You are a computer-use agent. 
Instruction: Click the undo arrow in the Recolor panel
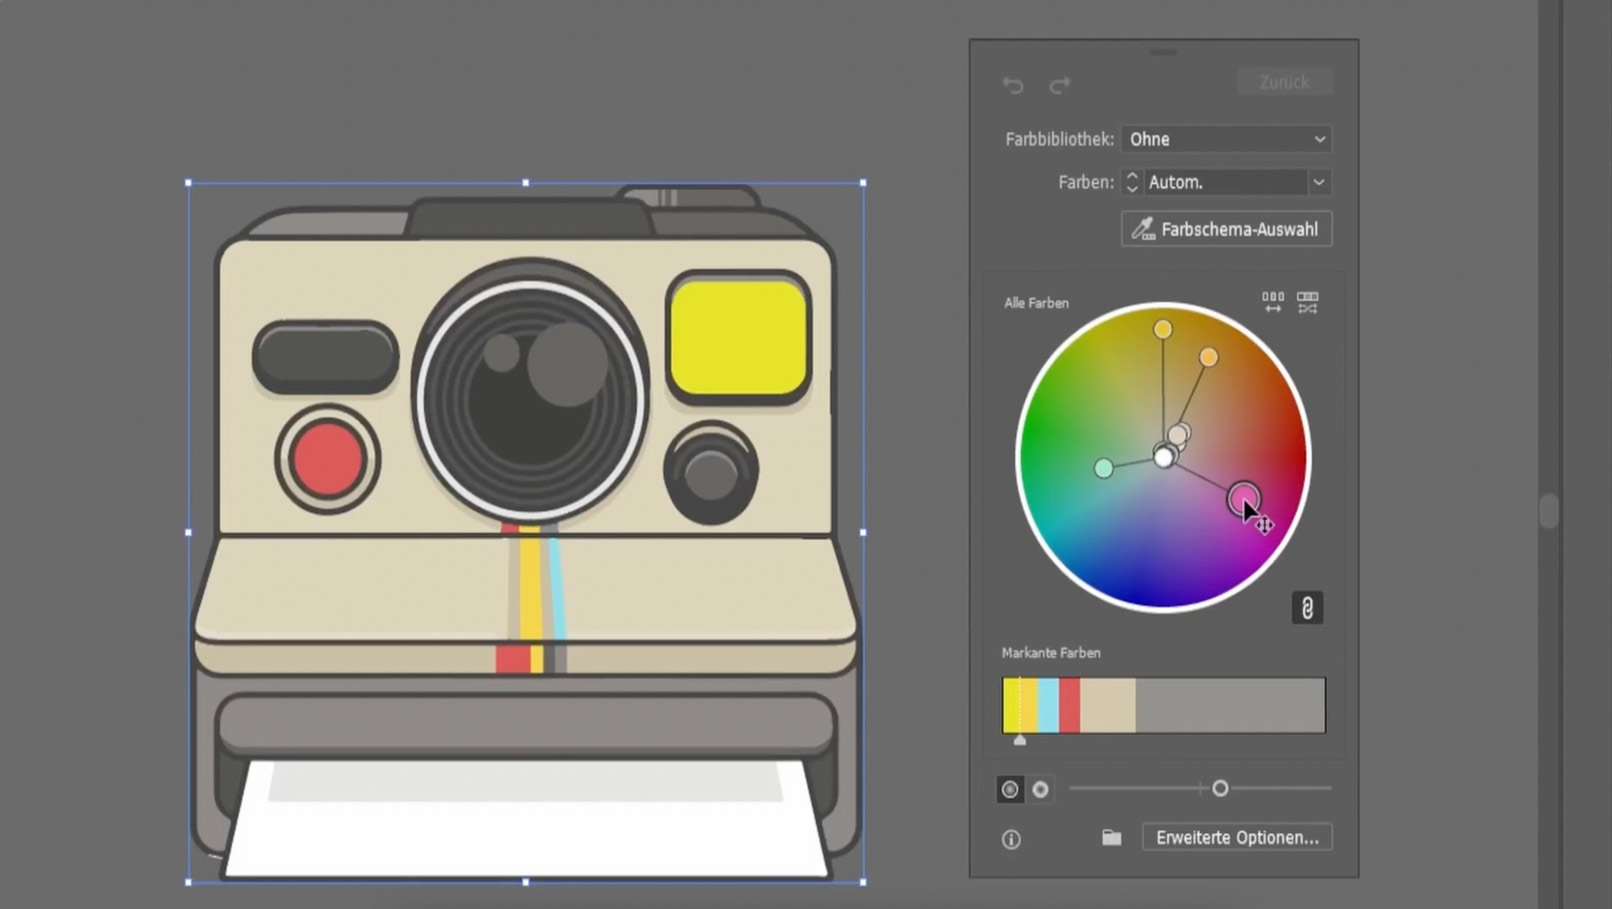point(1012,85)
